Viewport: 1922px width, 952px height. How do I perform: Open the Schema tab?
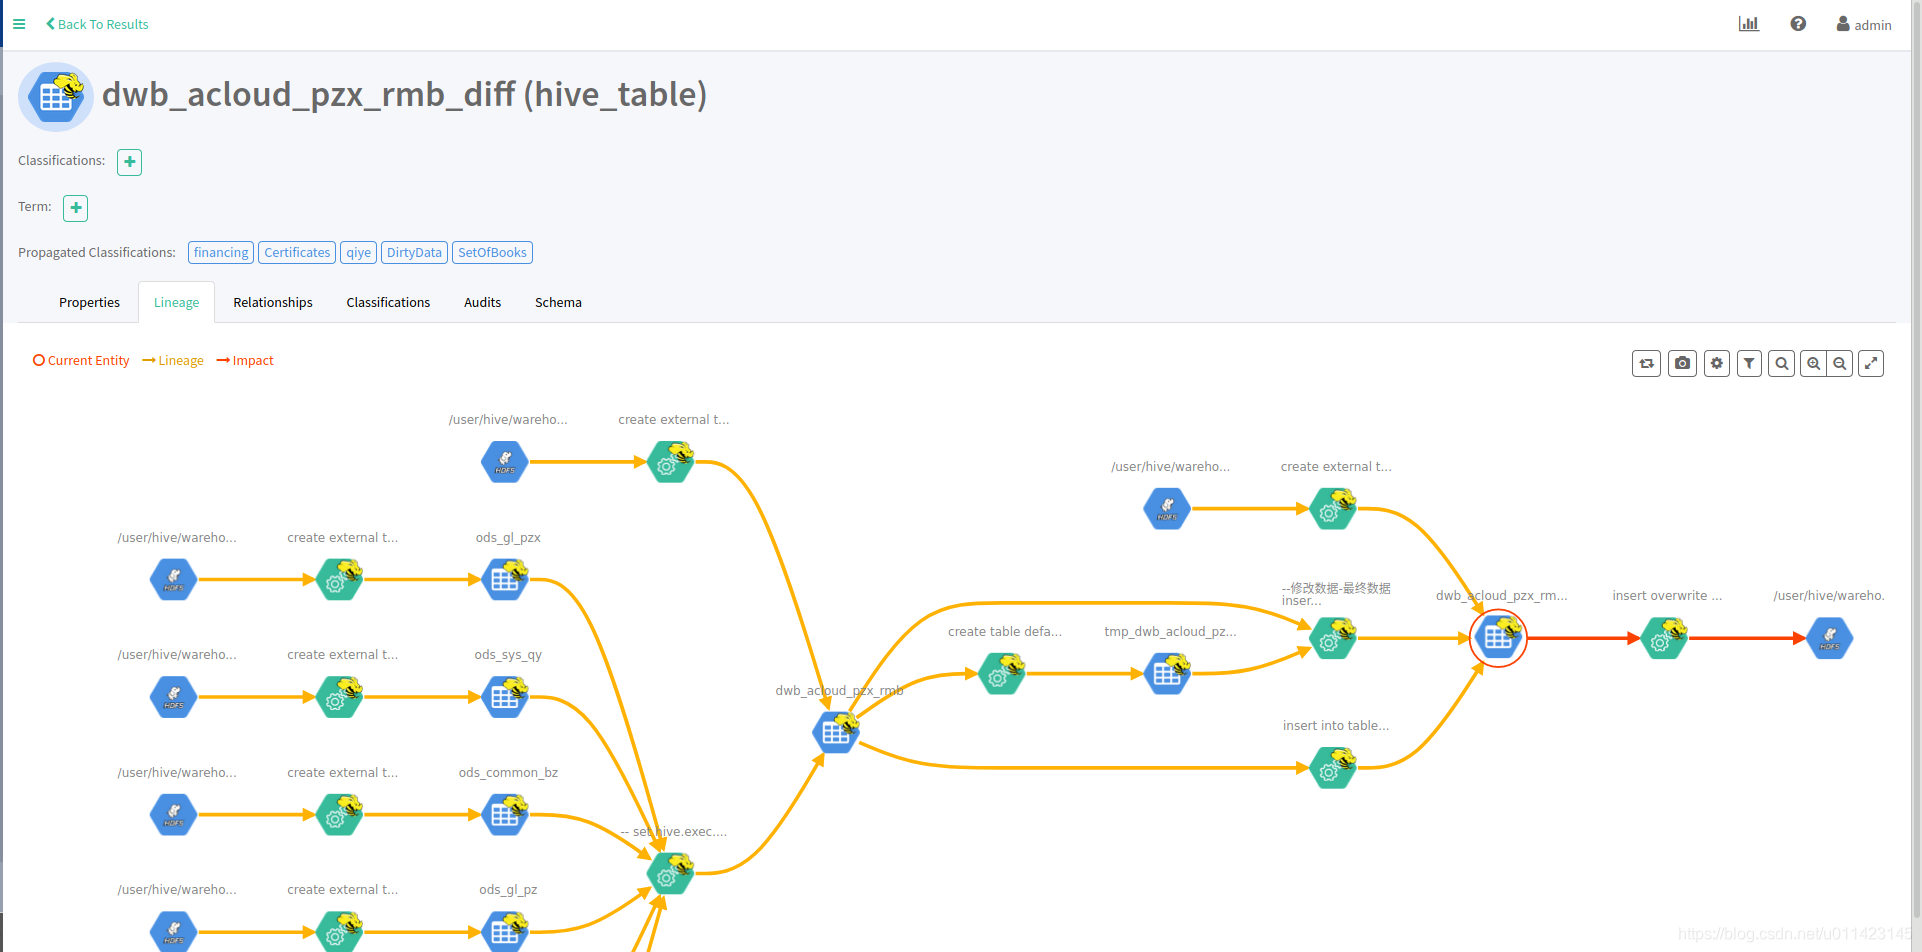558,303
